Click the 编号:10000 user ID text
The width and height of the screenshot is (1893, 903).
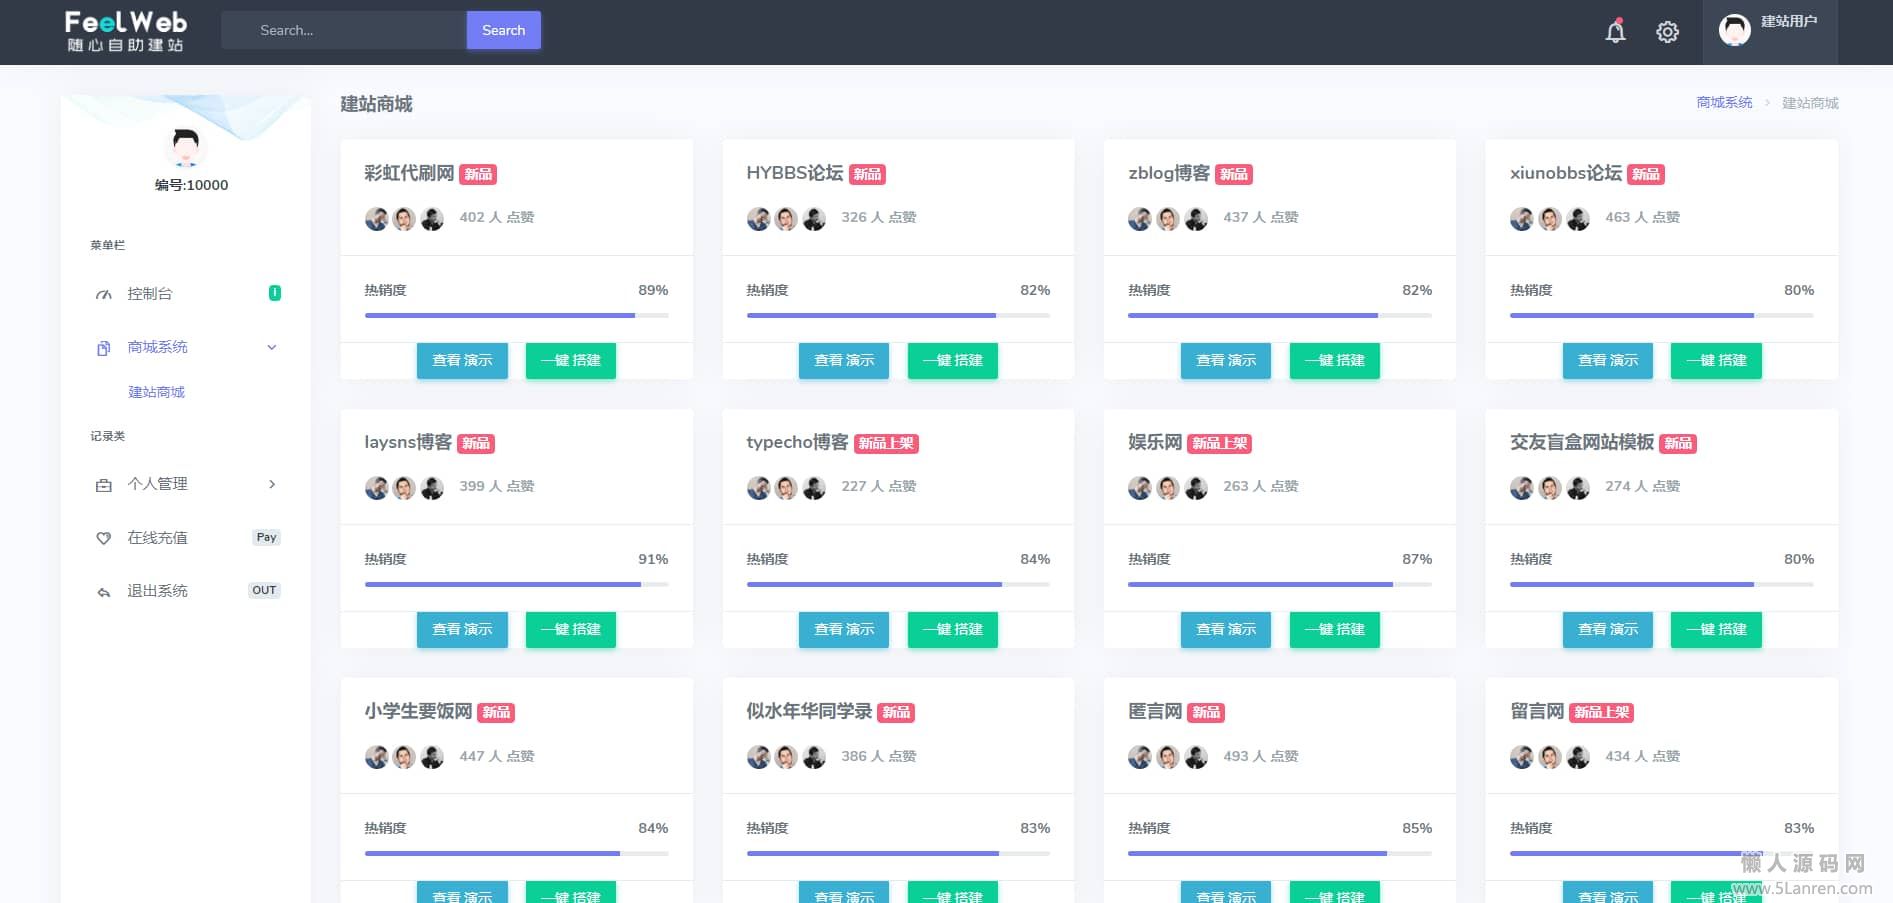click(x=191, y=185)
